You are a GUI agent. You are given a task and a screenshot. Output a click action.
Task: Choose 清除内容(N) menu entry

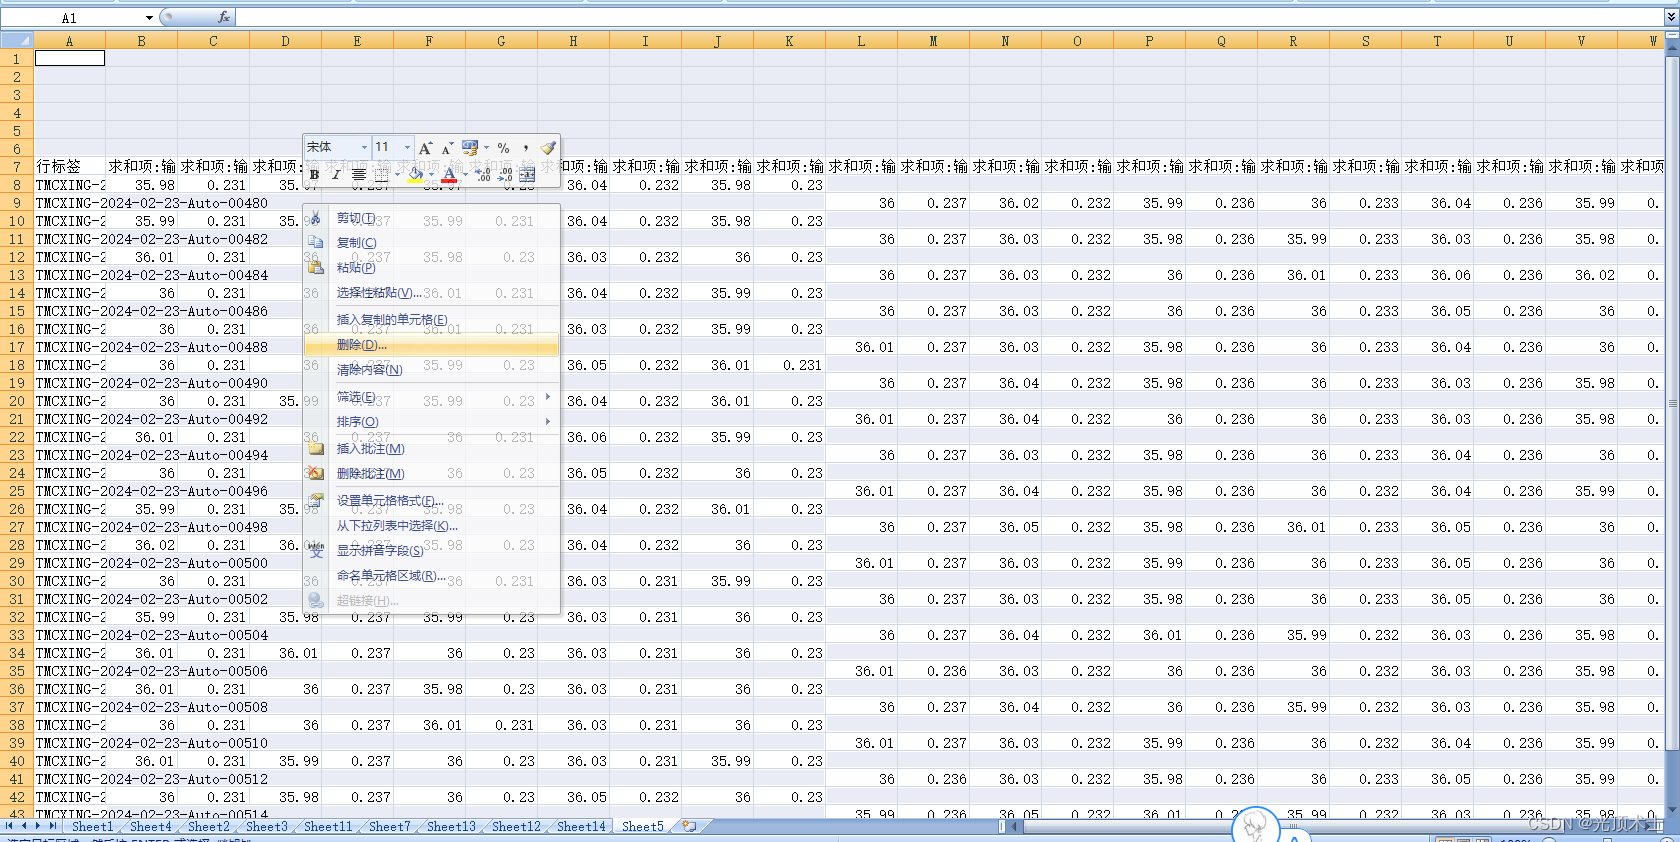431,370
